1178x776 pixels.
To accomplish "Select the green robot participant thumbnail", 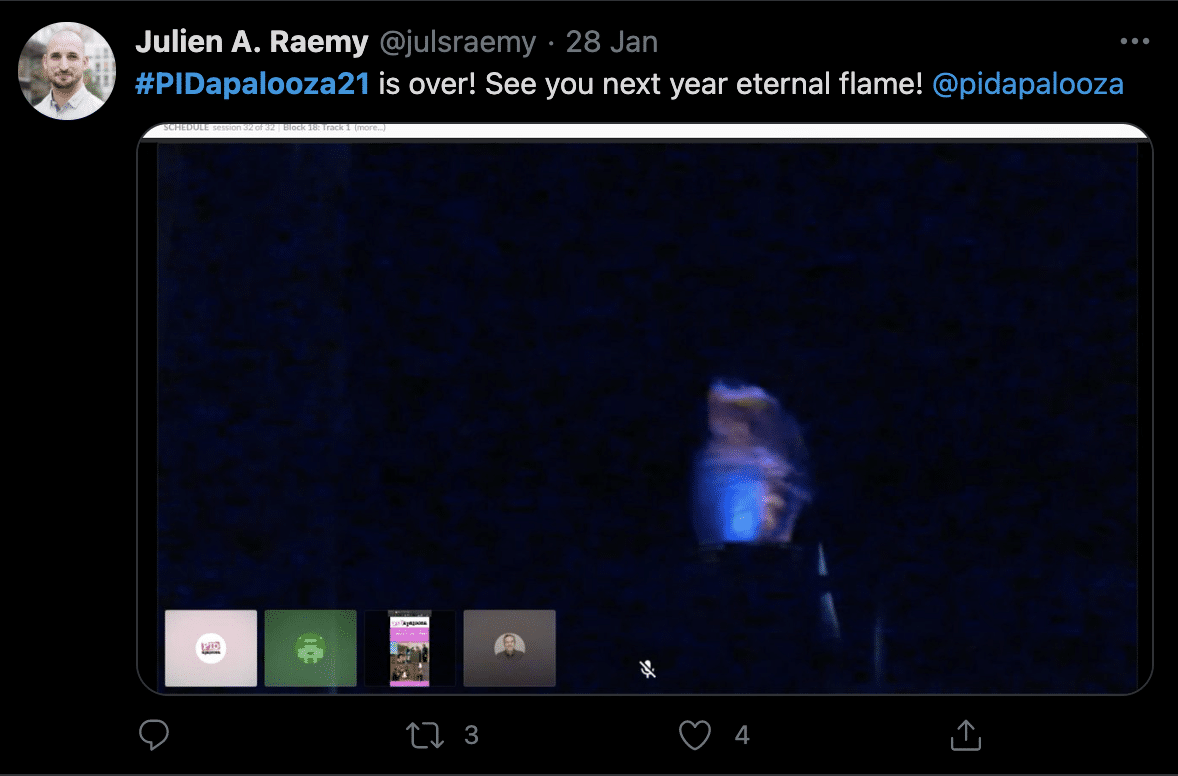I will pyautogui.click(x=310, y=648).
